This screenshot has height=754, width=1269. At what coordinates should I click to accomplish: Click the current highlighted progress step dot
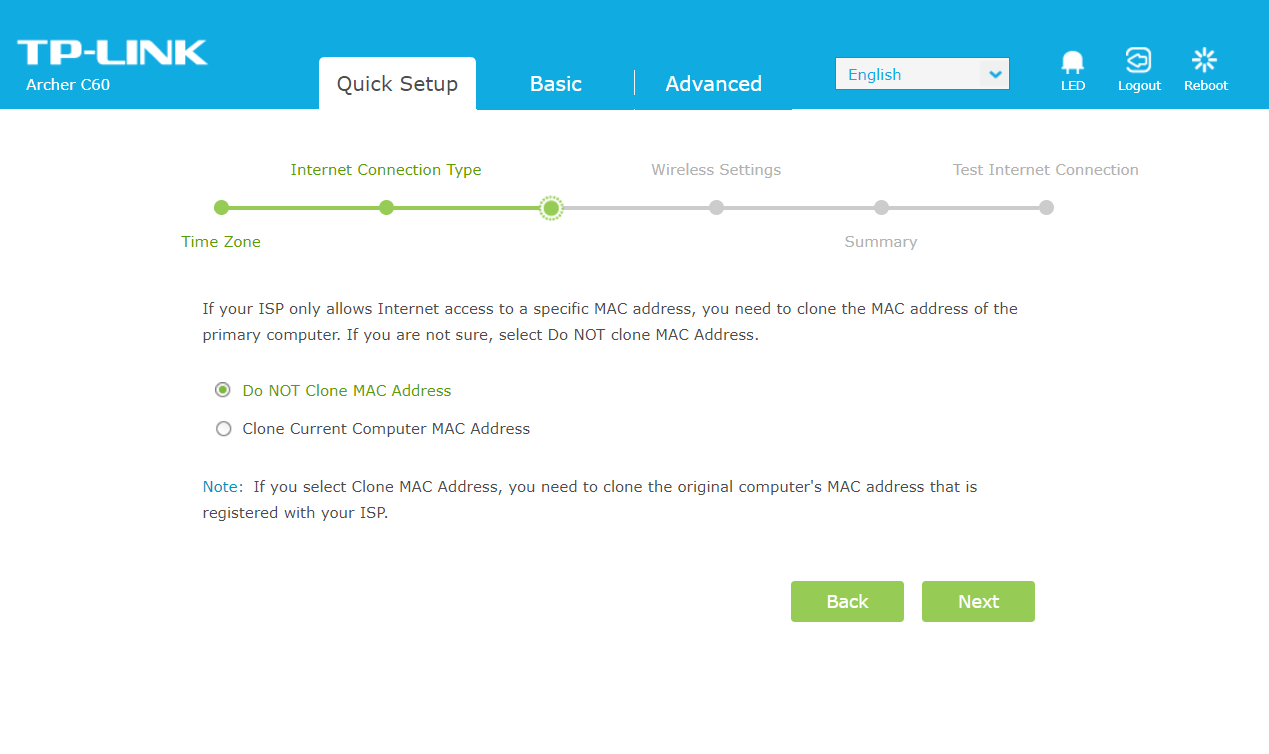(551, 208)
